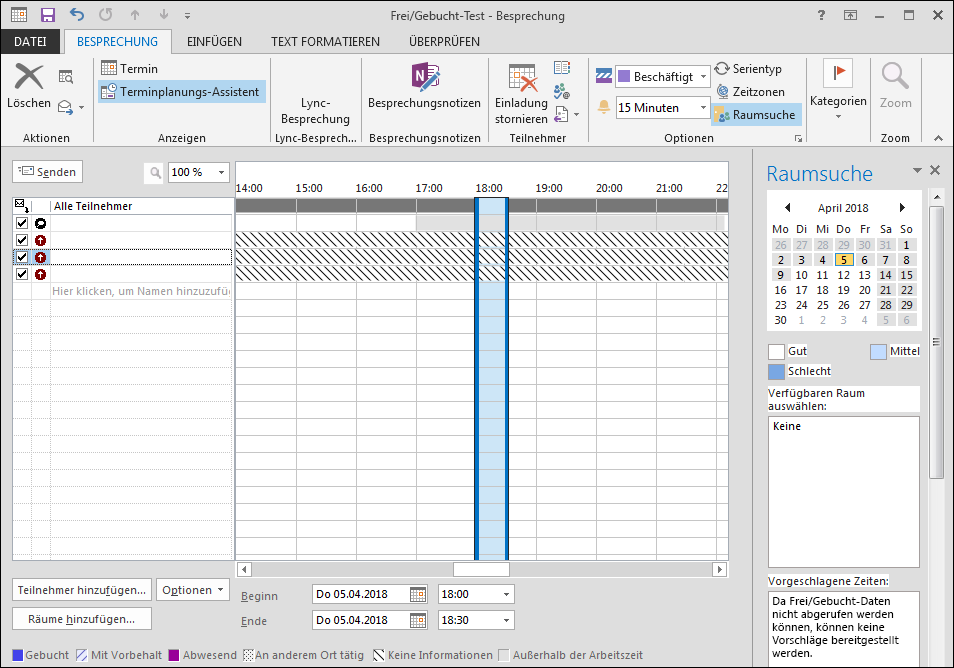The width and height of the screenshot is (954, 668).
Task: Open the 15 Minuten reminder dropdown
Action: pos(703,108)
